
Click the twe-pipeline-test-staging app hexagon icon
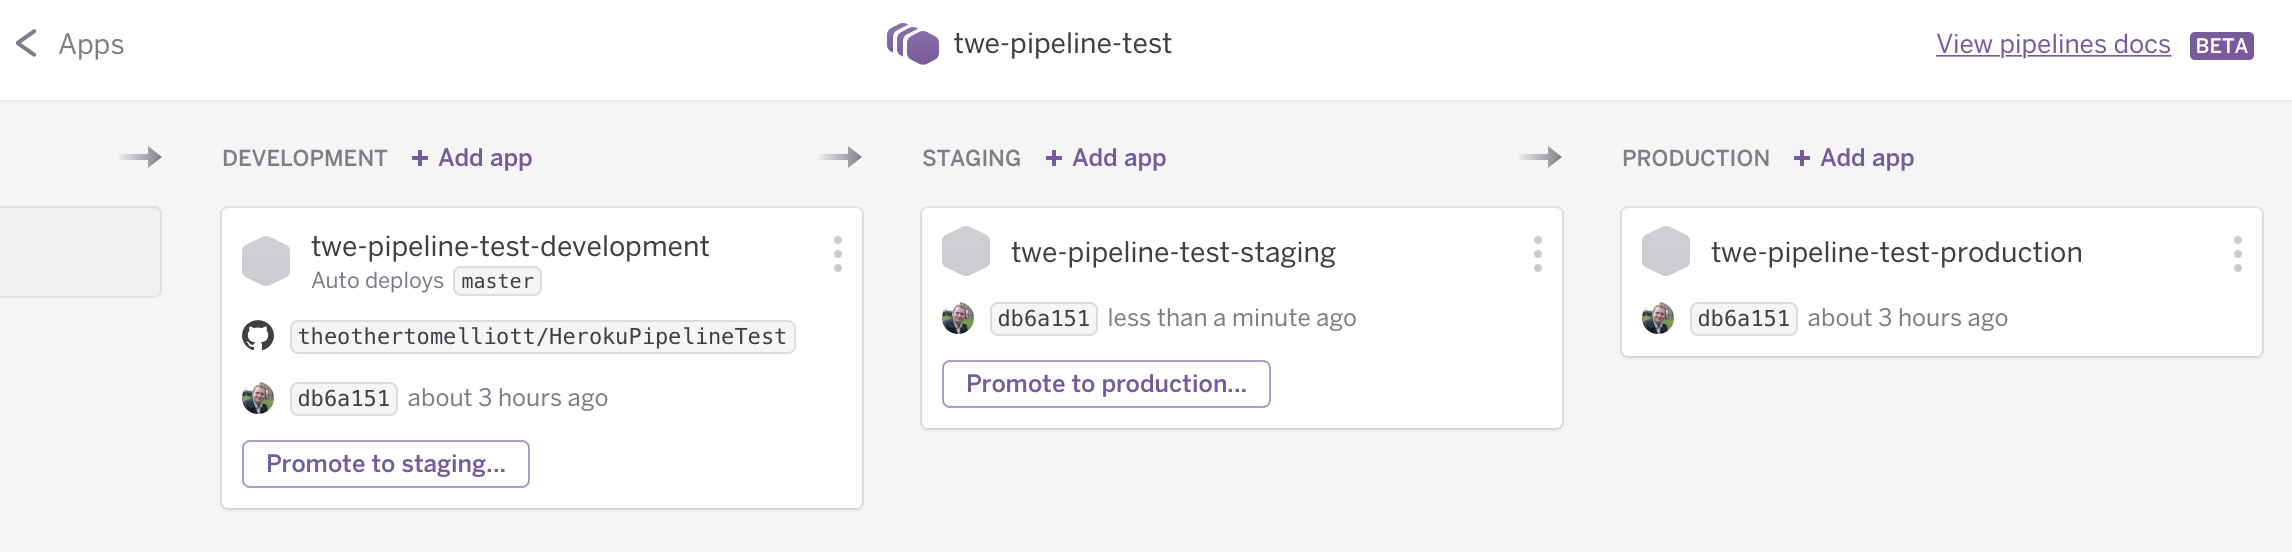966,251
